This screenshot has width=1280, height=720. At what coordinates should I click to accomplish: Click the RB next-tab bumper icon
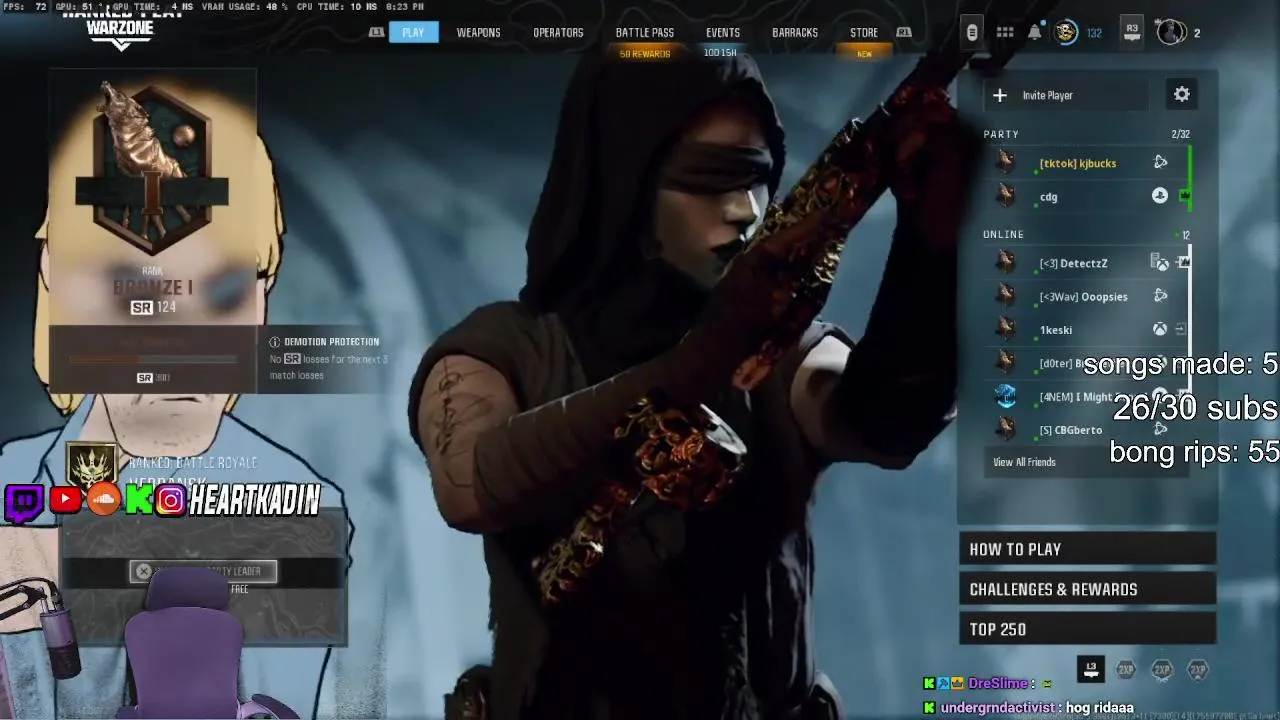click(x=904, y=32)
